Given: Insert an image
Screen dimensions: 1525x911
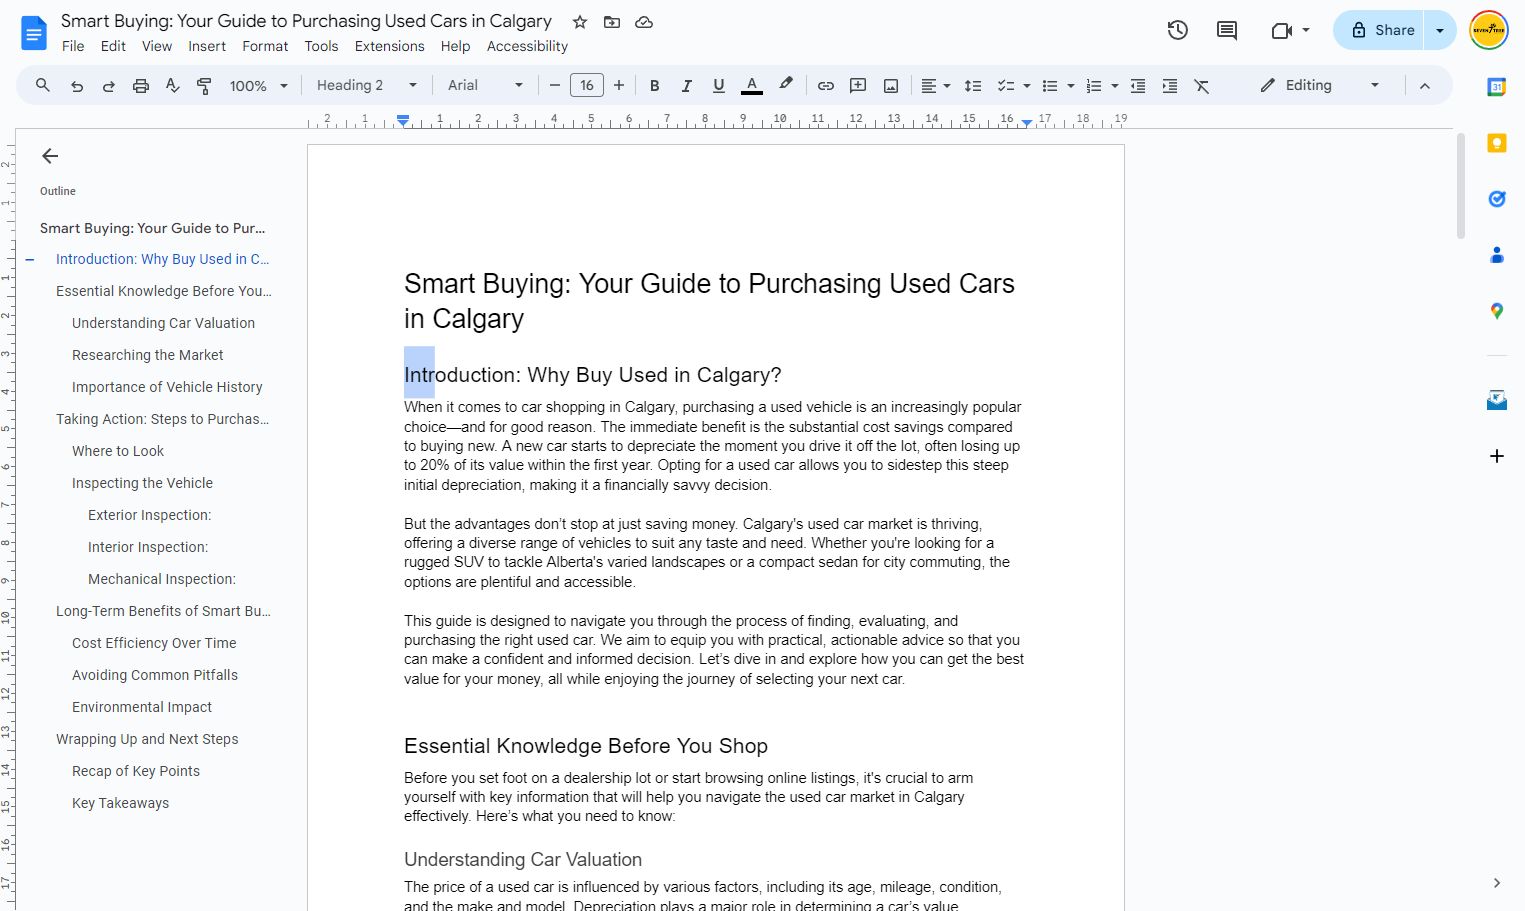Looking at the screenshot, I should [891, 86].
